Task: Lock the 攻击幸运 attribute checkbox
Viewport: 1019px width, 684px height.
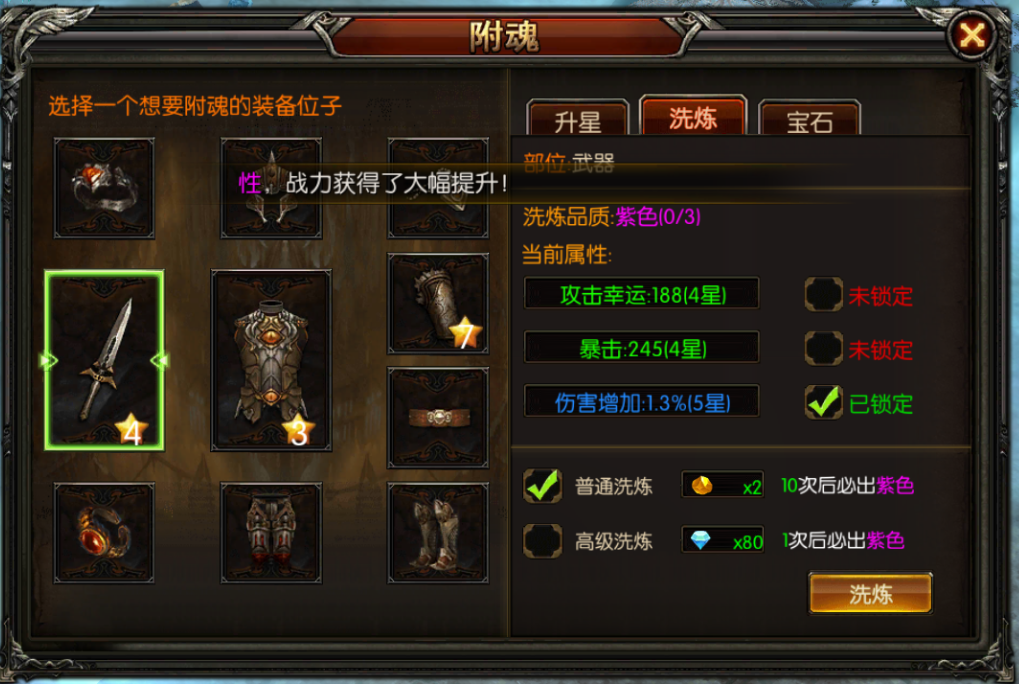Action: point(823,295)
